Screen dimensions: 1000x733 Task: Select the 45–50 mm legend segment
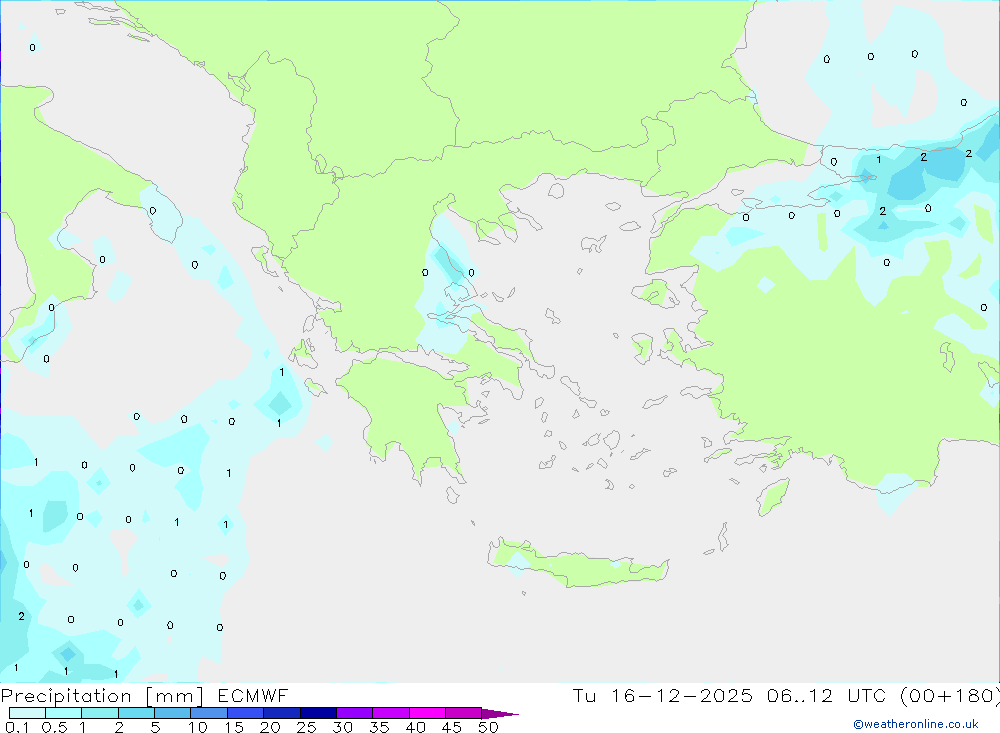(464, 713)
